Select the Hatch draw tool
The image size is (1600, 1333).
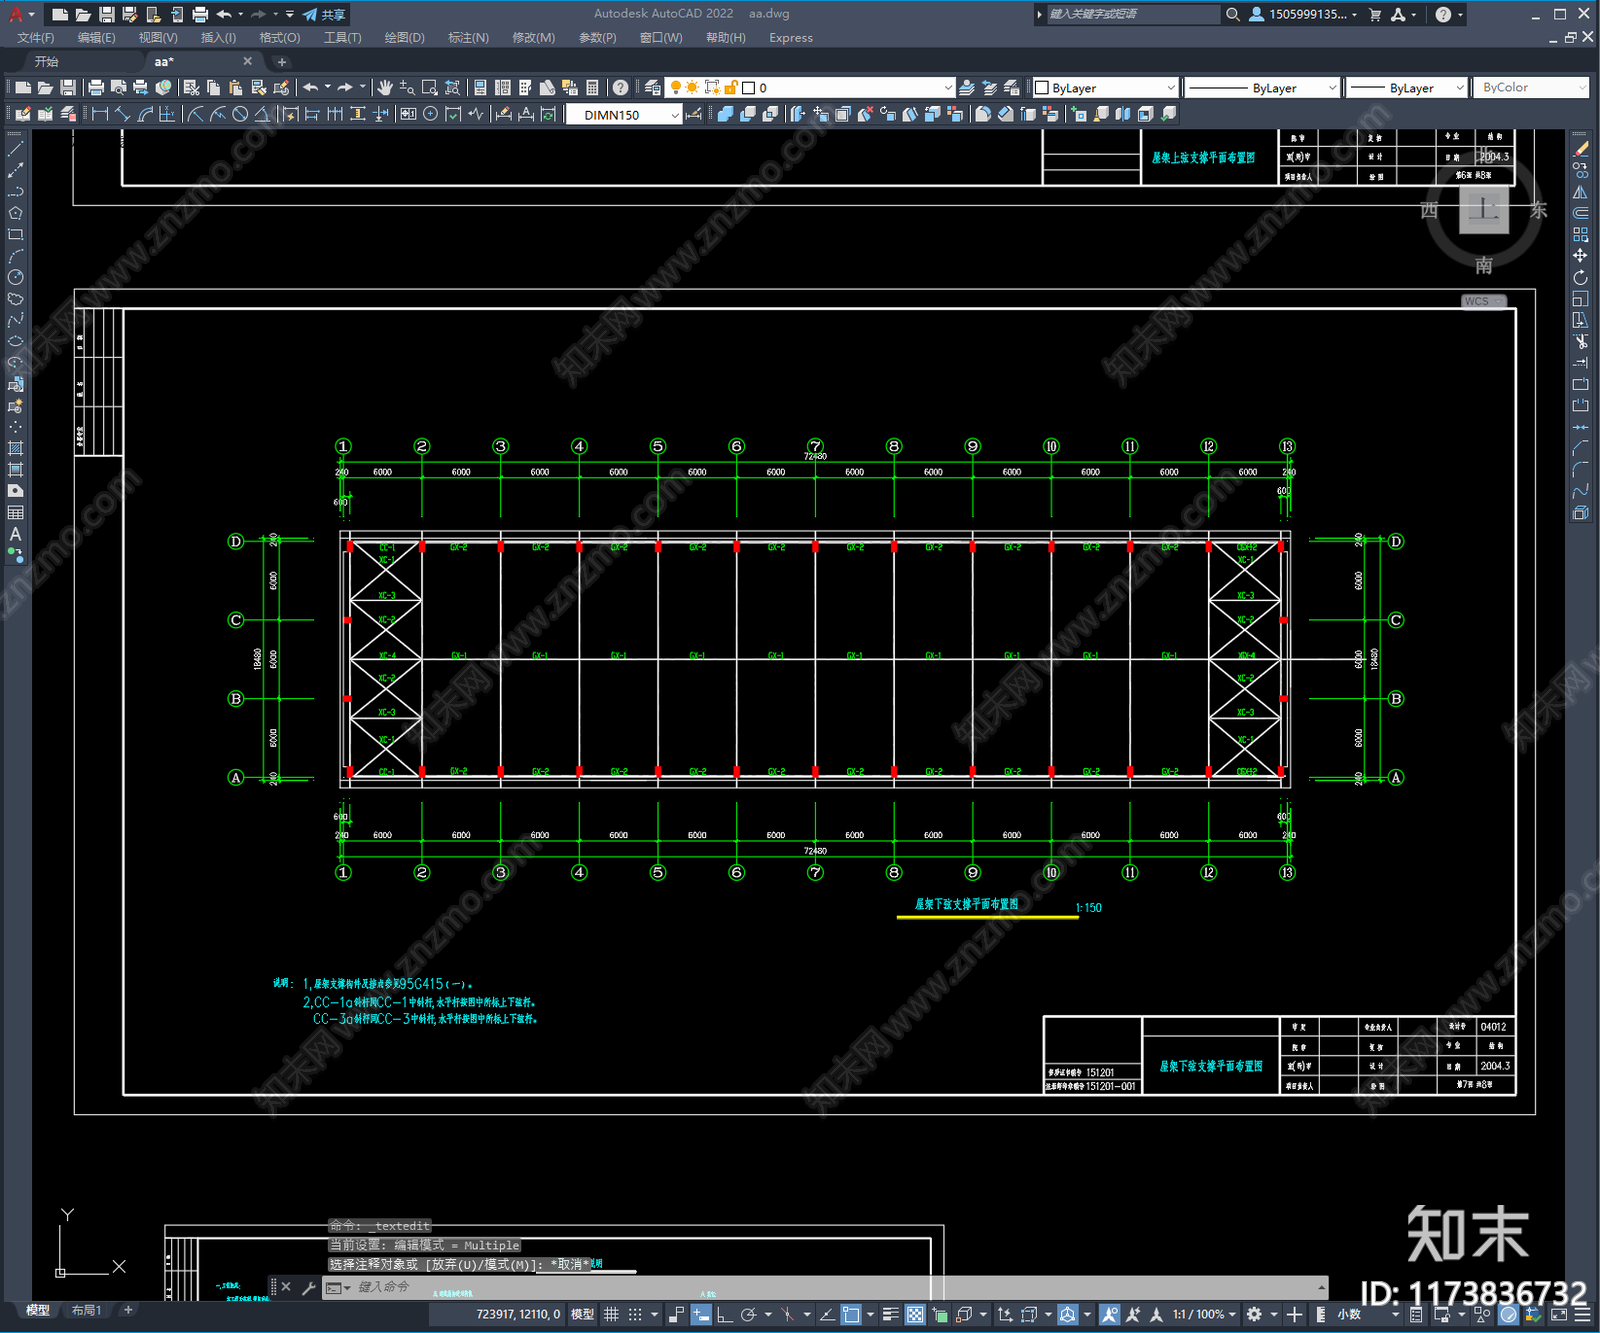[x=15, y=448]
